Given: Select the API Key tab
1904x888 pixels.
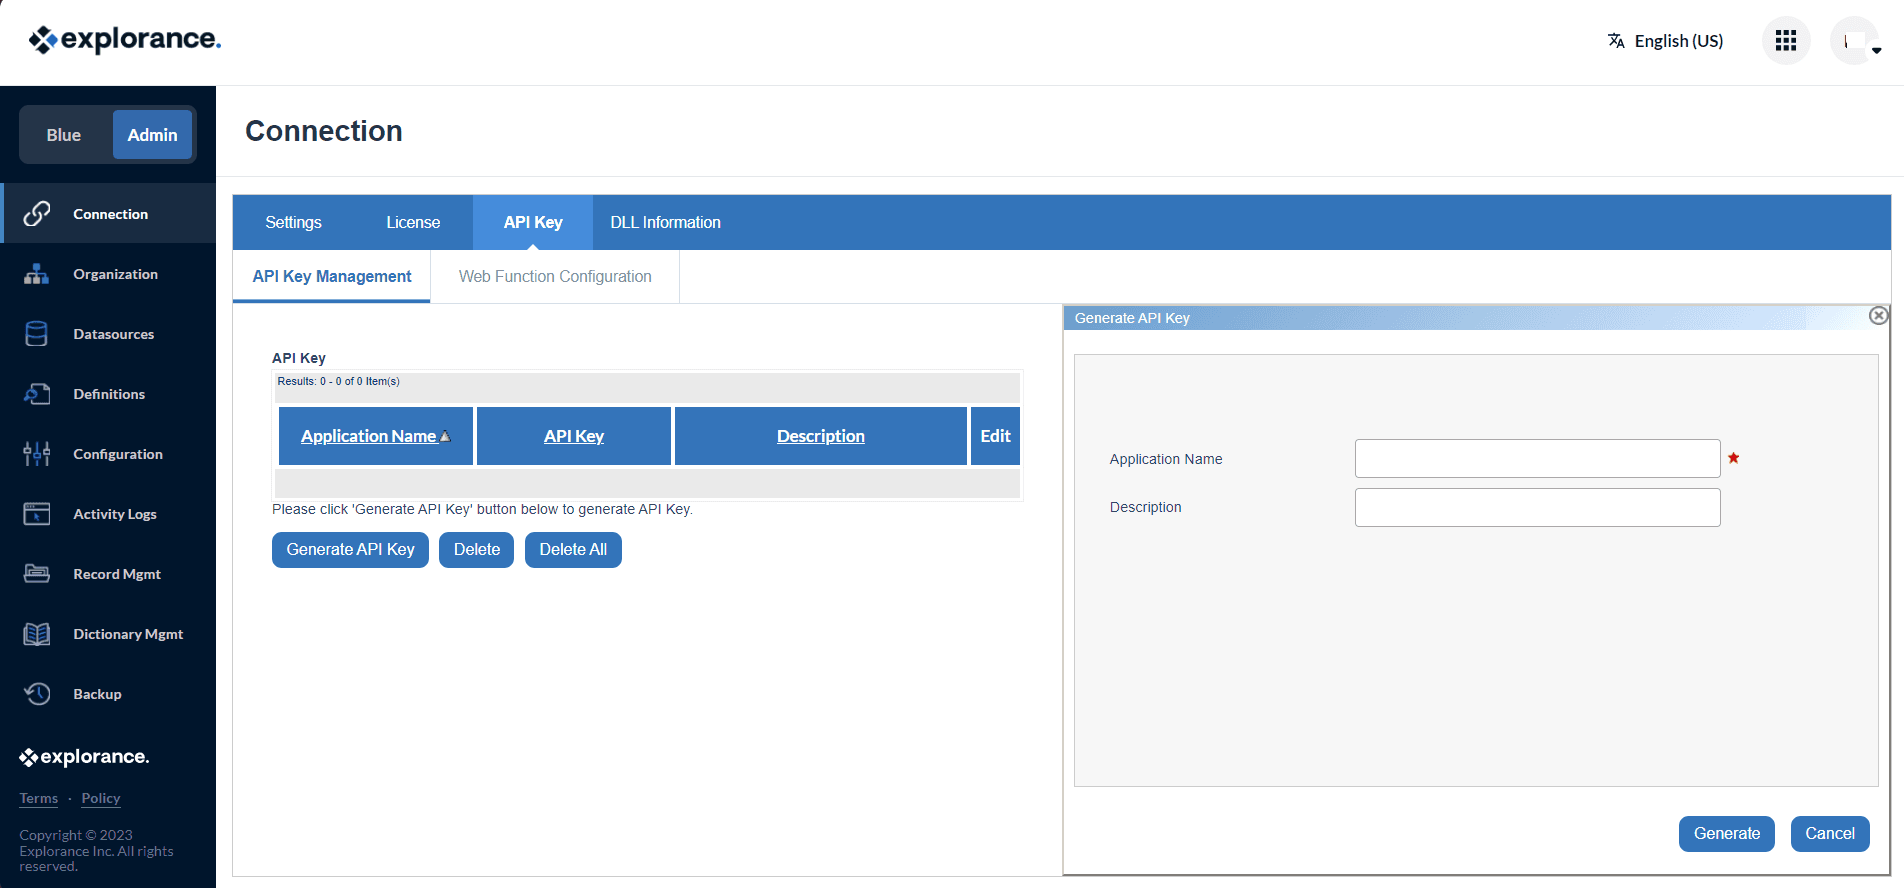Looking at the screenshot, I should 533,222.
